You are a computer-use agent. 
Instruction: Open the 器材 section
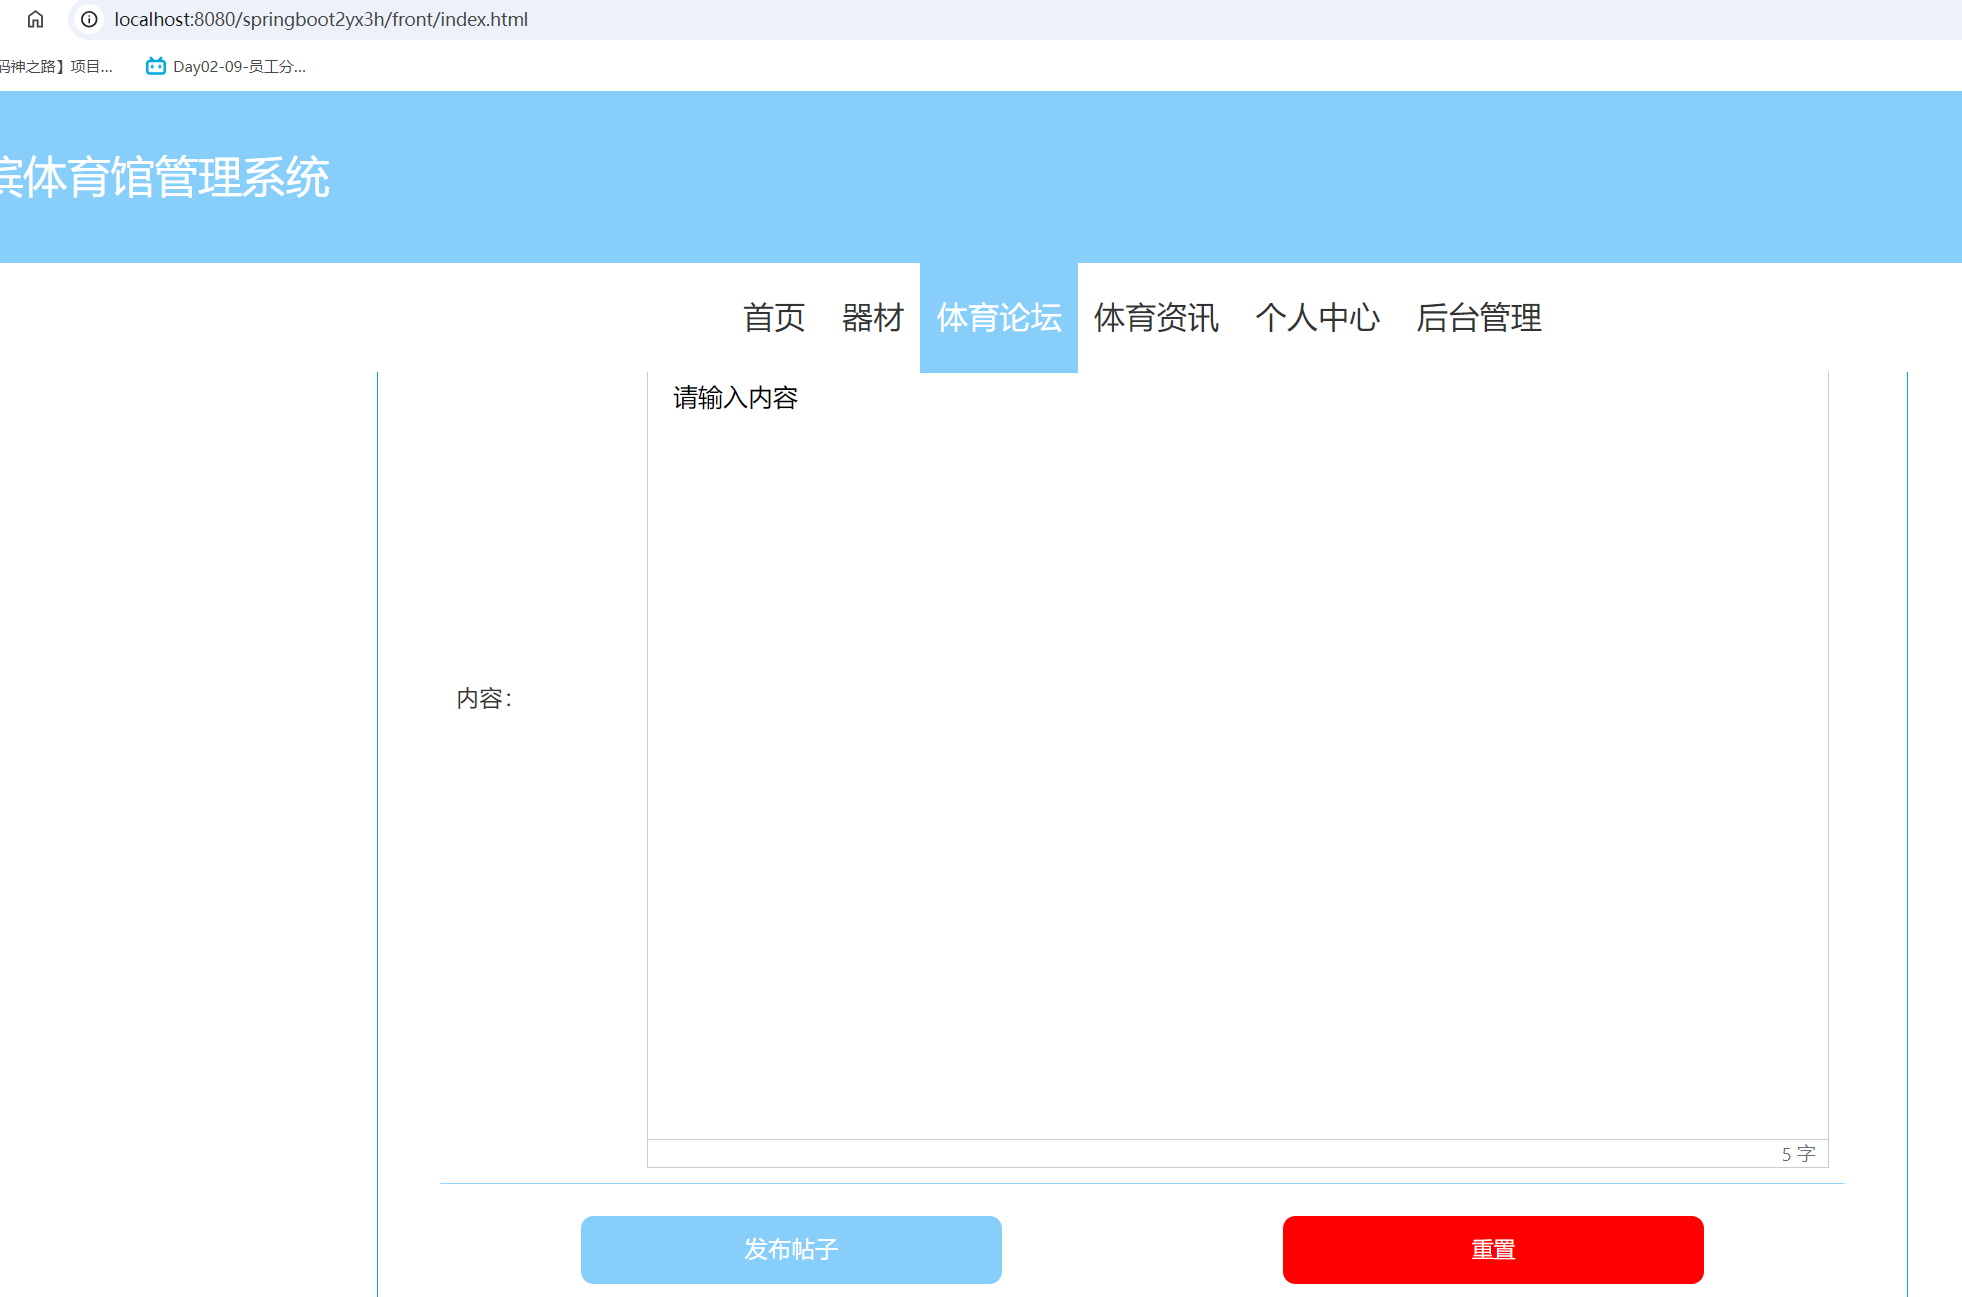[x=871, y=318]
